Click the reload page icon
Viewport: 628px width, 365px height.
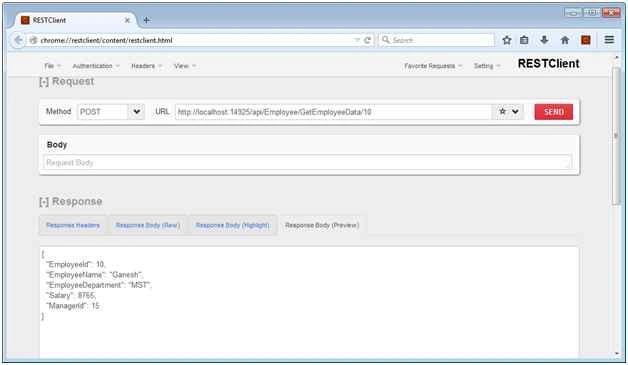click(x=367, y=40)
